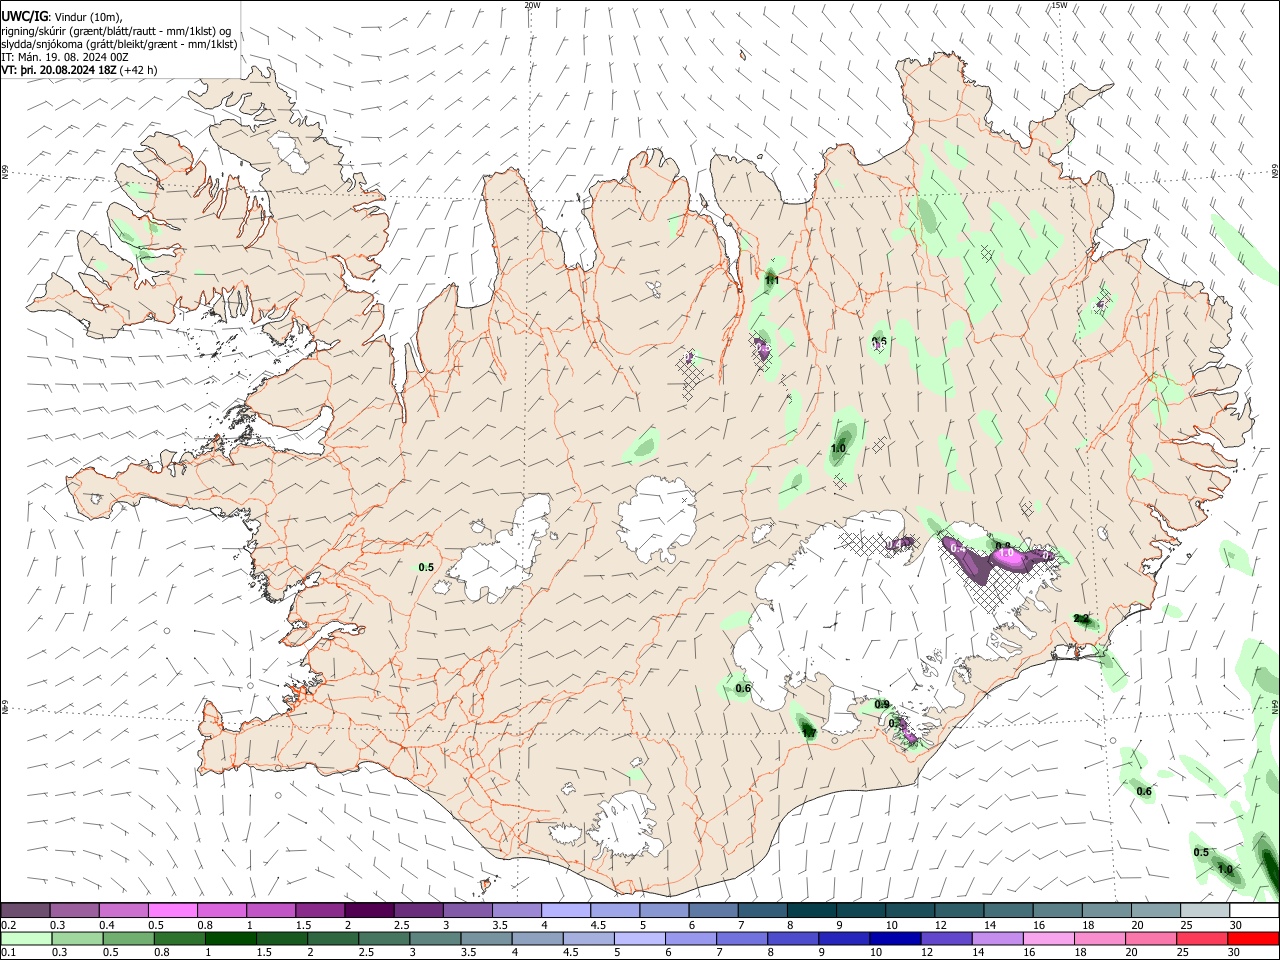Pick the light pink 16 swatch in rain legend
This screenshot has width=1280, height=960.
[x=1048, y=938]
